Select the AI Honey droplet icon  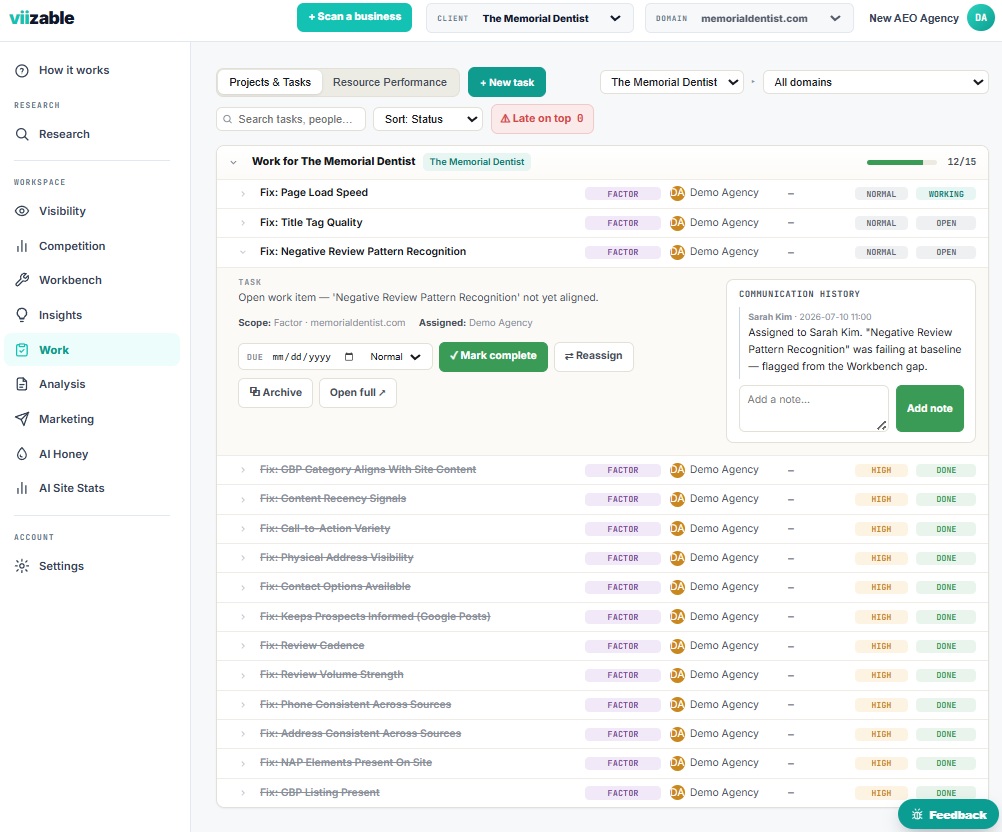click(x=22, y=454)
